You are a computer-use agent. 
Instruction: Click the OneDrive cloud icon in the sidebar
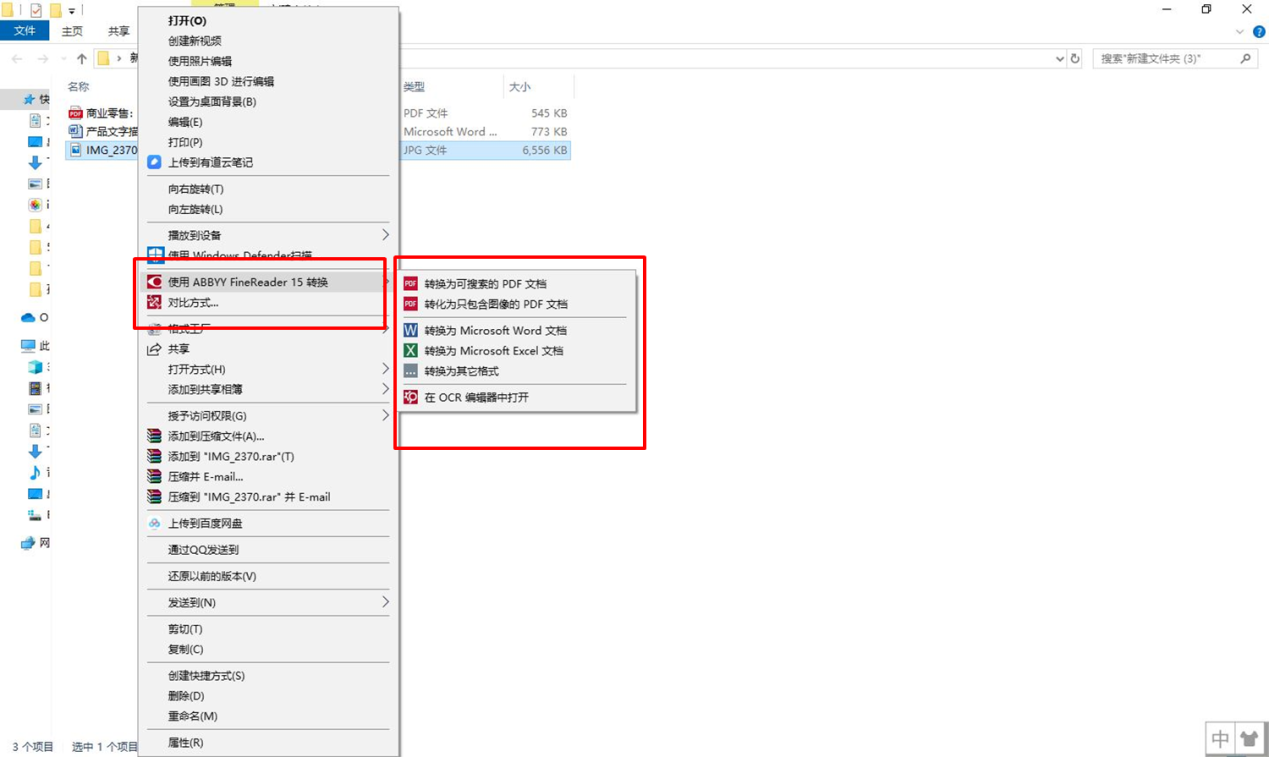click(28, 318)
